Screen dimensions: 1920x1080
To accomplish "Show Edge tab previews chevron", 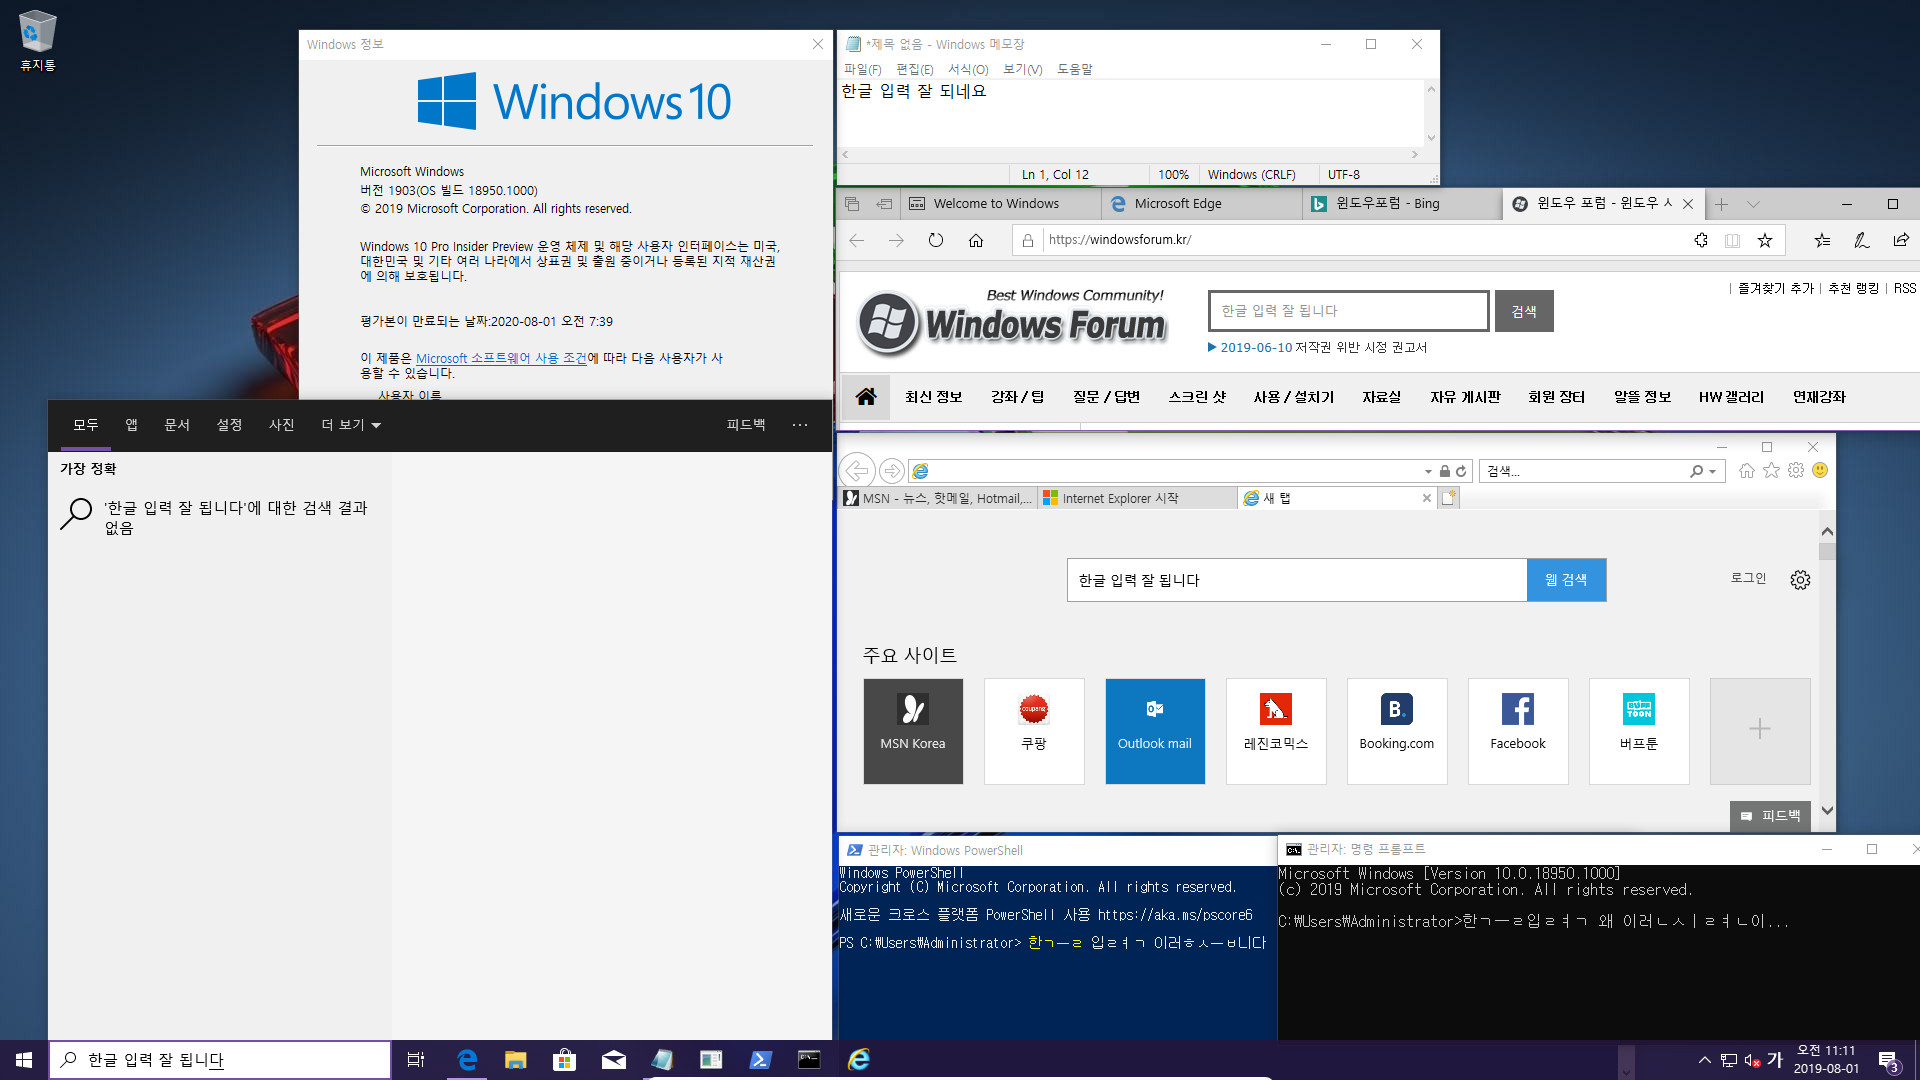I will pos(1753,204).
